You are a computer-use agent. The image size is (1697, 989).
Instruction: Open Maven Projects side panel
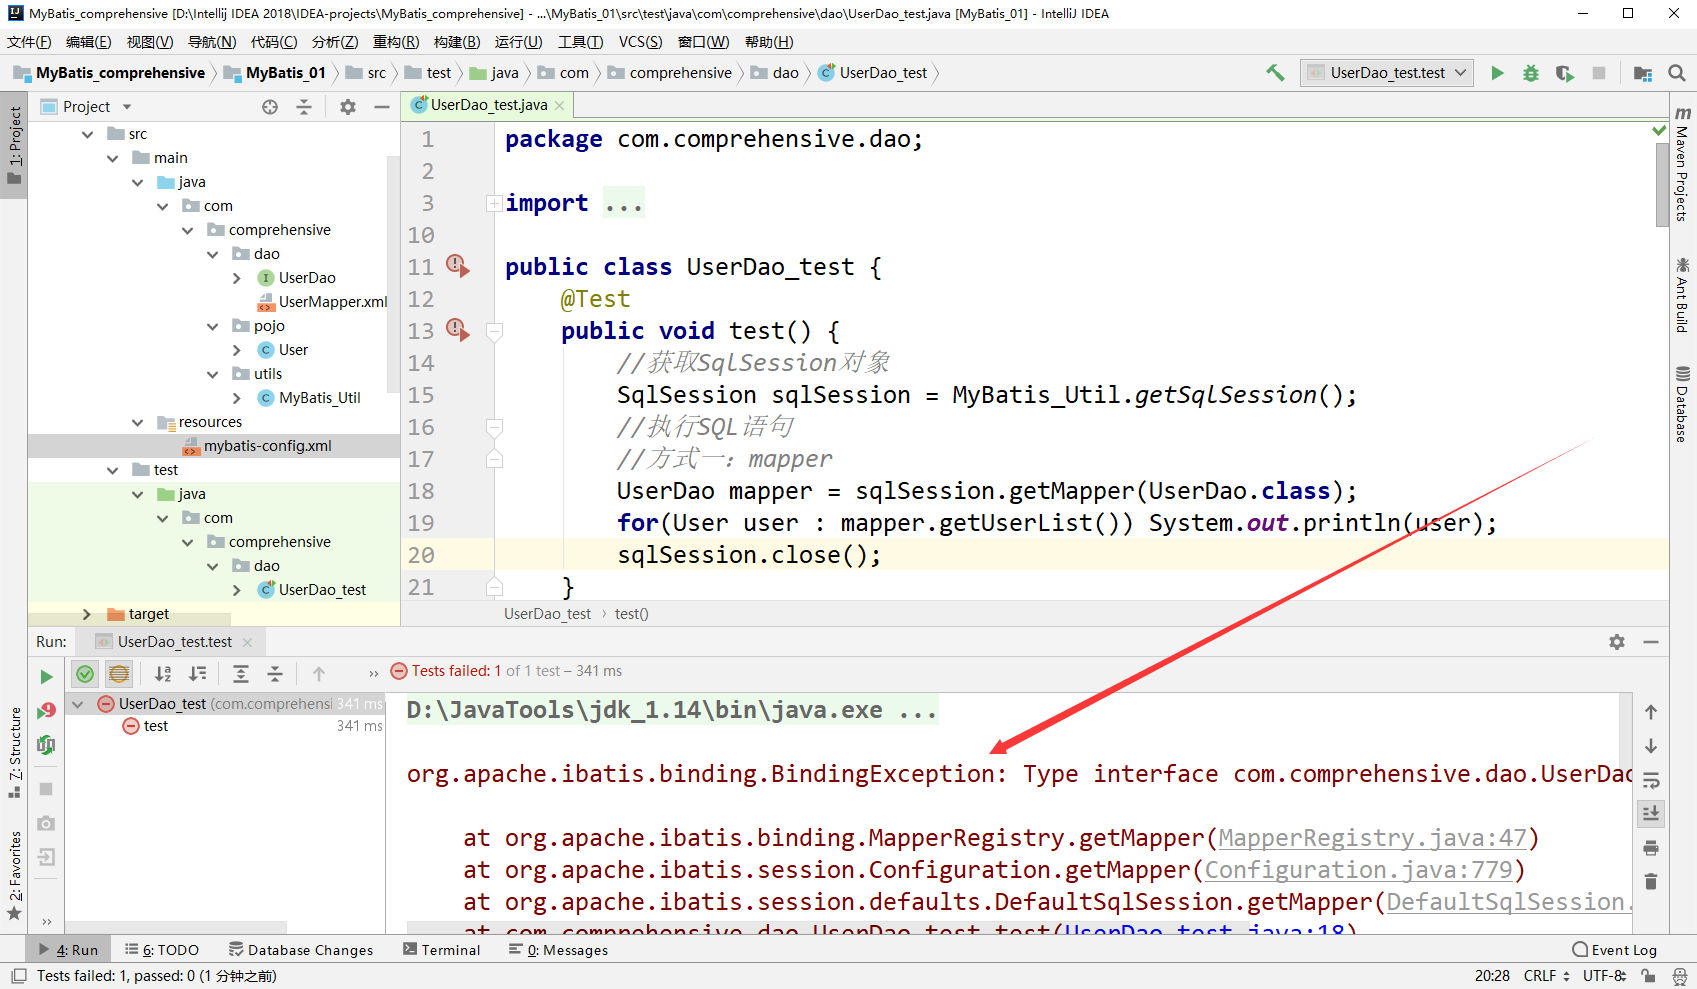tap(1682, 163)
